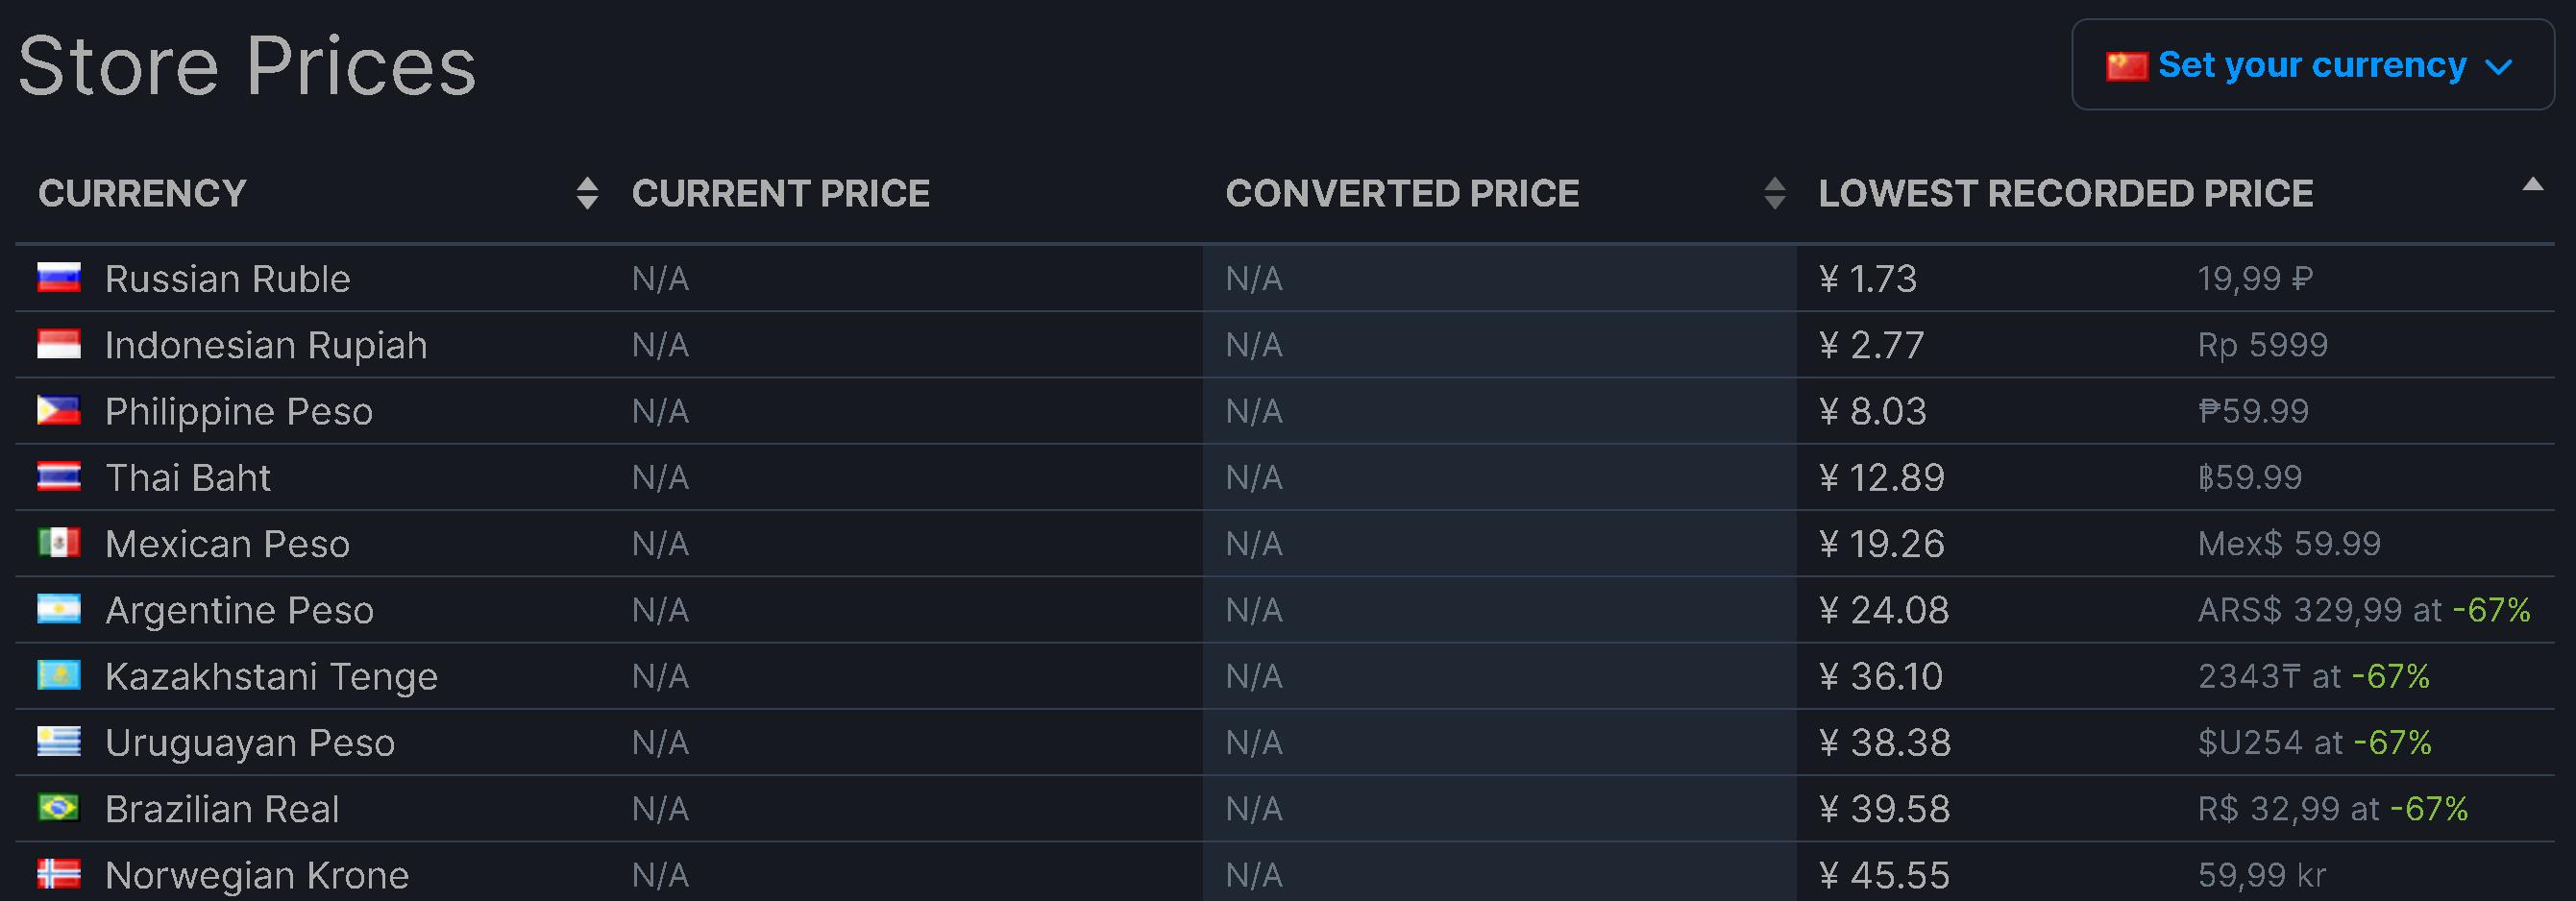Select the Uruguayan Peso row name

pyautogui.click(x=250, y=742)
